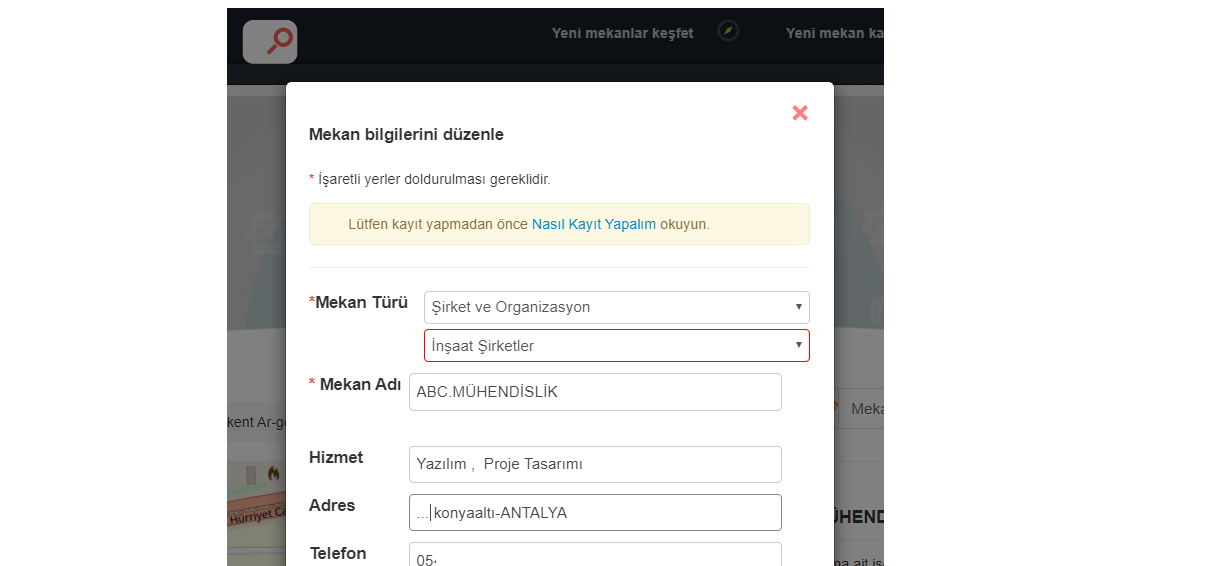Click into the Hizmet text field
The width and height of the screenshot is (1210, 566).
click(x=595, y=464)
